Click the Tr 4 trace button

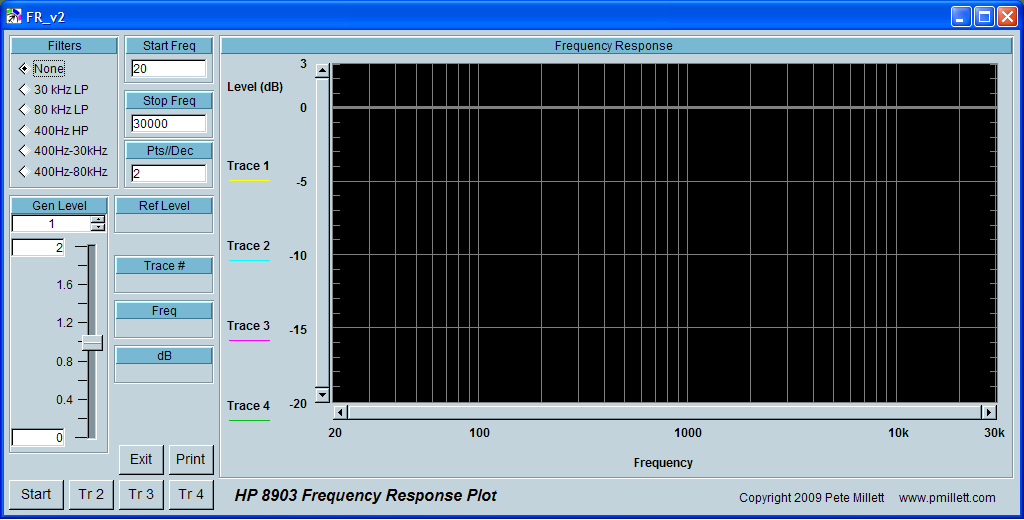click(191, 494)
